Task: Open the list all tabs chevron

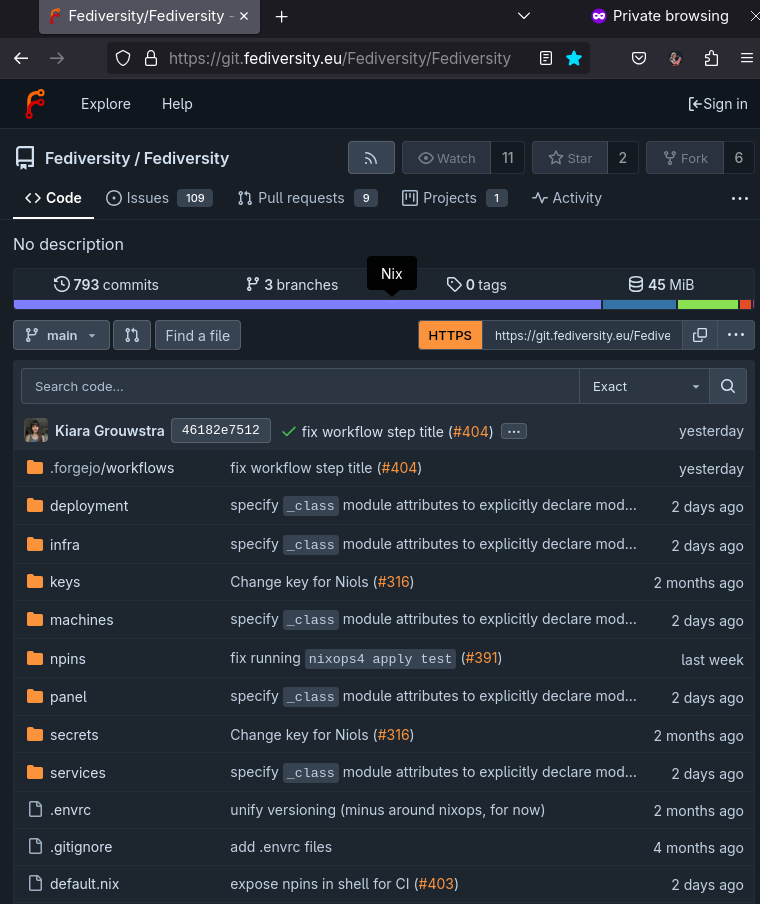Action: 524,16
